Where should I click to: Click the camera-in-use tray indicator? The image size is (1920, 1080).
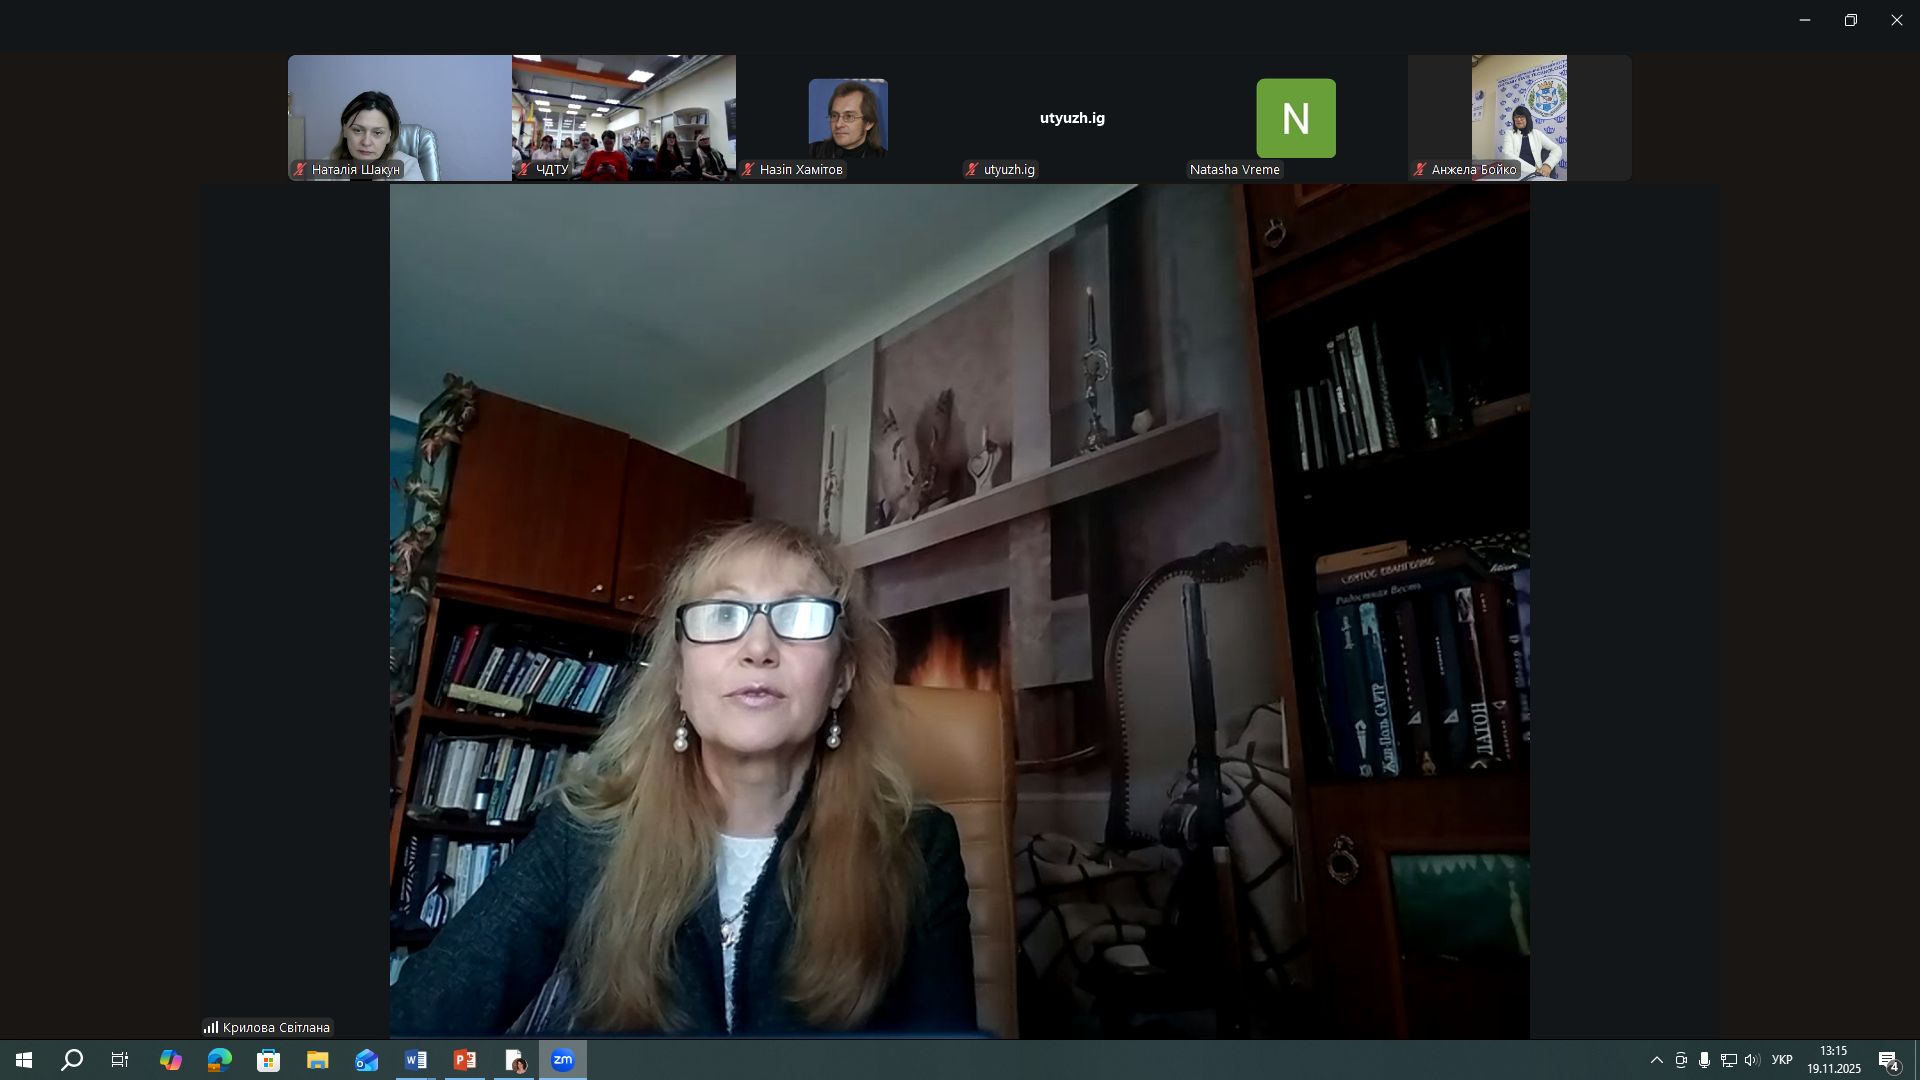pyautogui.click(x=1681, y=1060)
